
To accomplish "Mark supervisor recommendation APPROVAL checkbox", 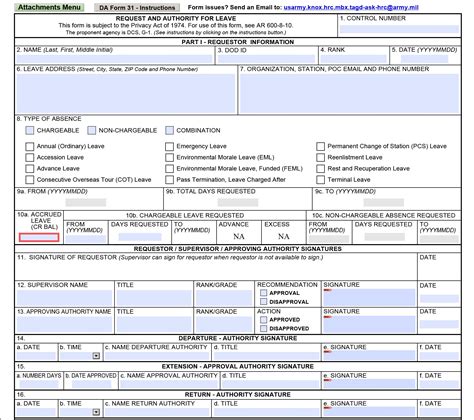I will [263, 293].
